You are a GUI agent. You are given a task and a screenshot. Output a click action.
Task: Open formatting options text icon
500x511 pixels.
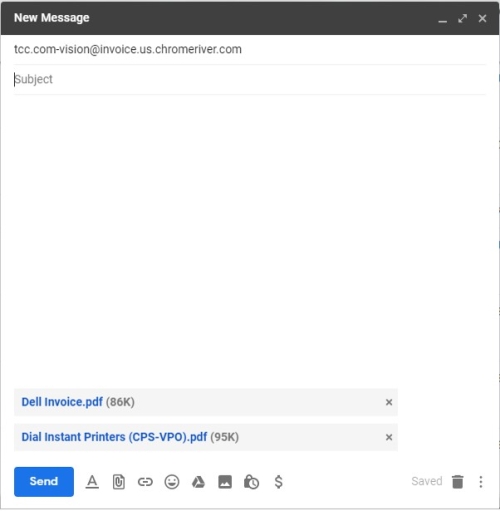click(92, 482)
